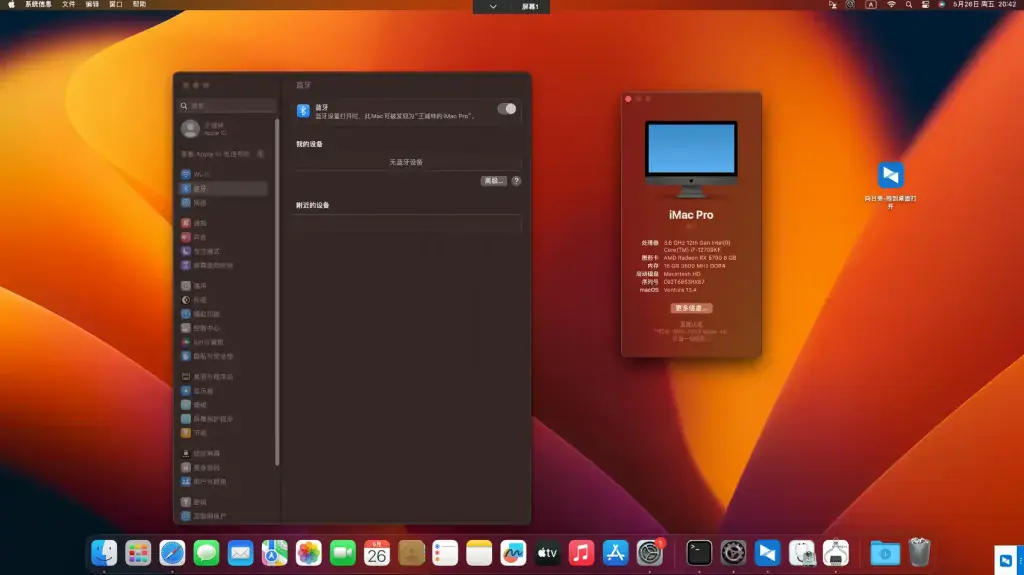Open 声音 settings in the sidebar
The width and height of the screenshot is (1024, 575).
223,237
